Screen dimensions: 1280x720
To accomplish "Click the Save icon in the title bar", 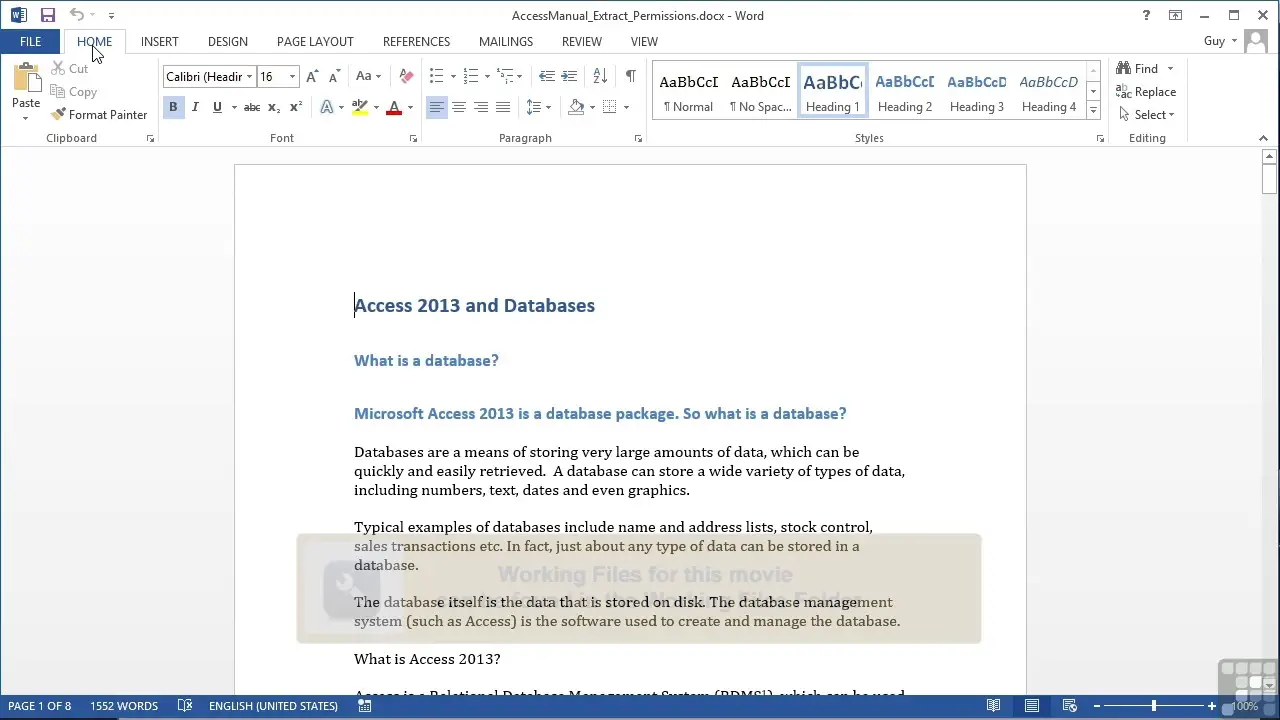I will coord(47,15).
